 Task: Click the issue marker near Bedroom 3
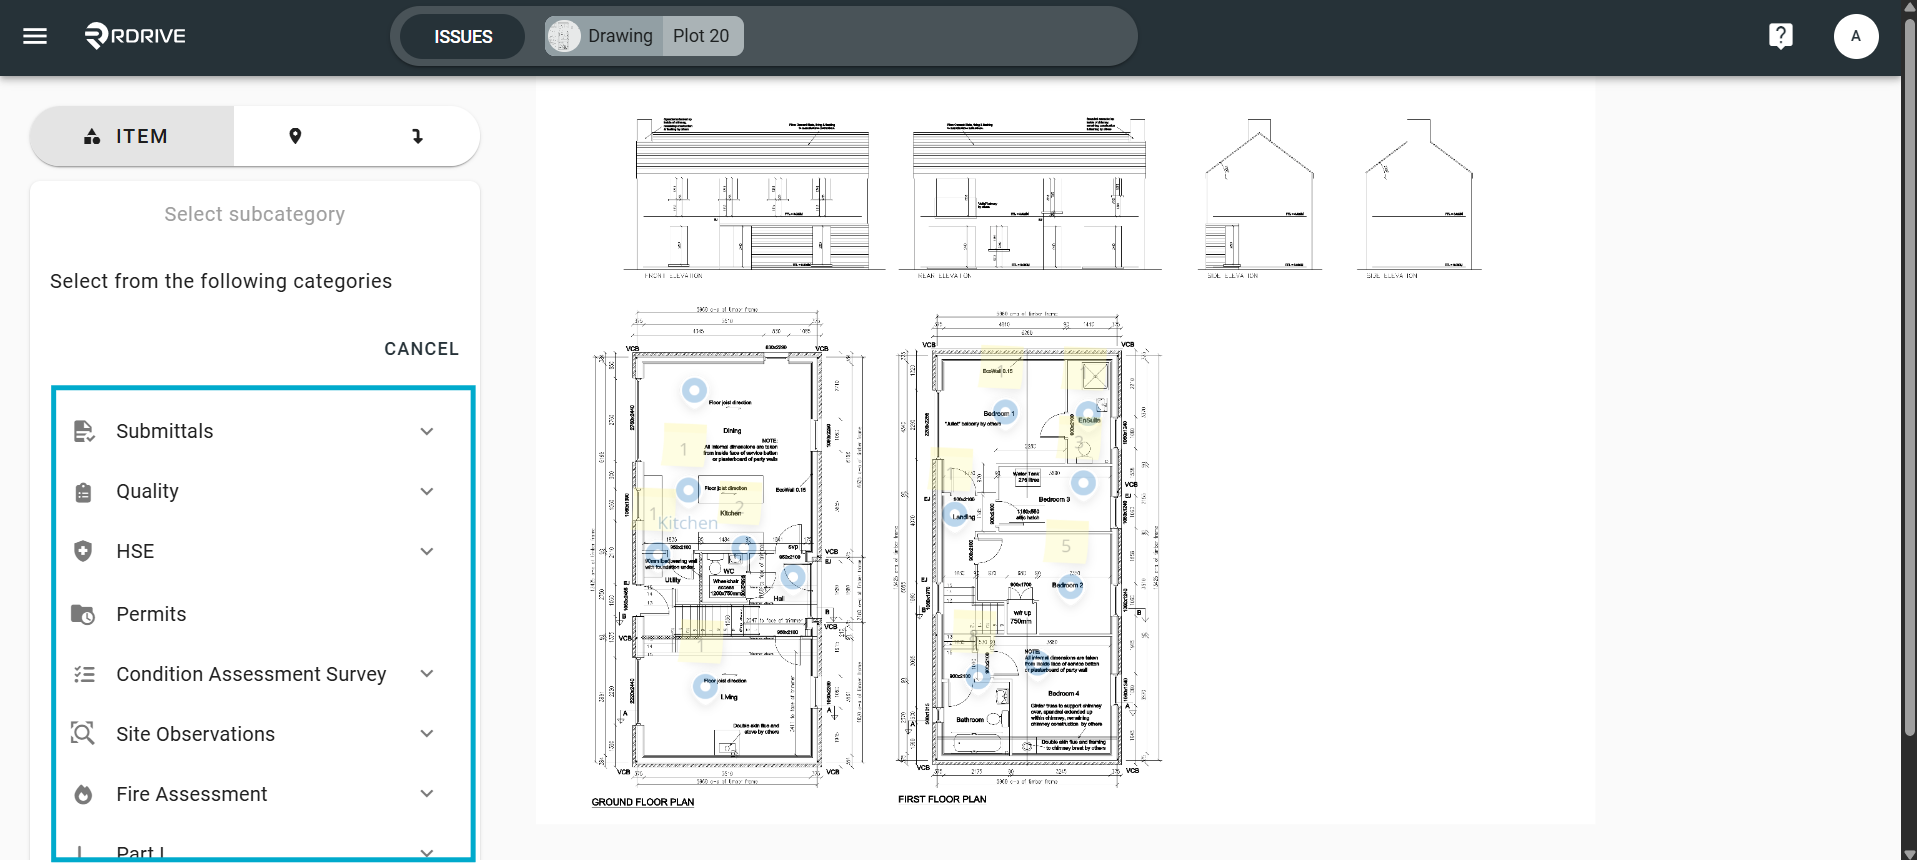(1083, 483)
